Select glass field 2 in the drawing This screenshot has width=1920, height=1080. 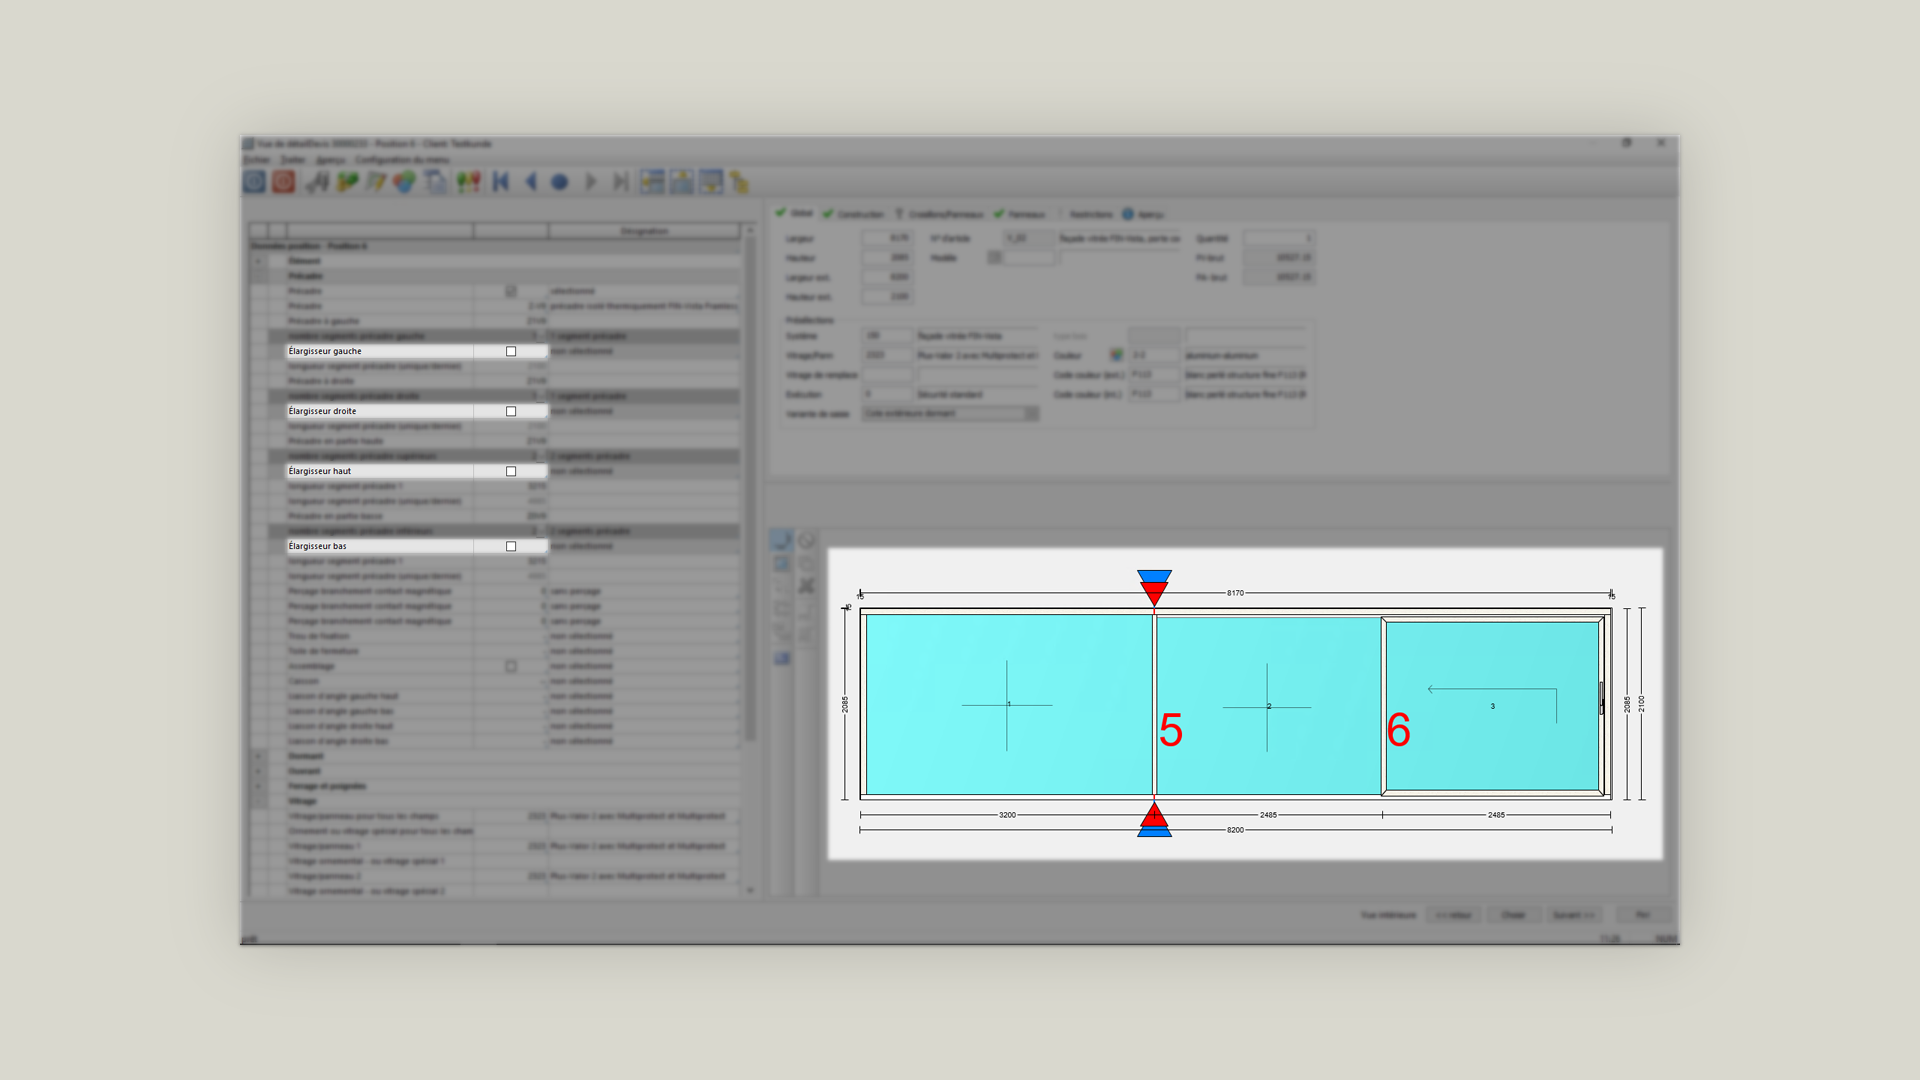(x=1268, y=705)
